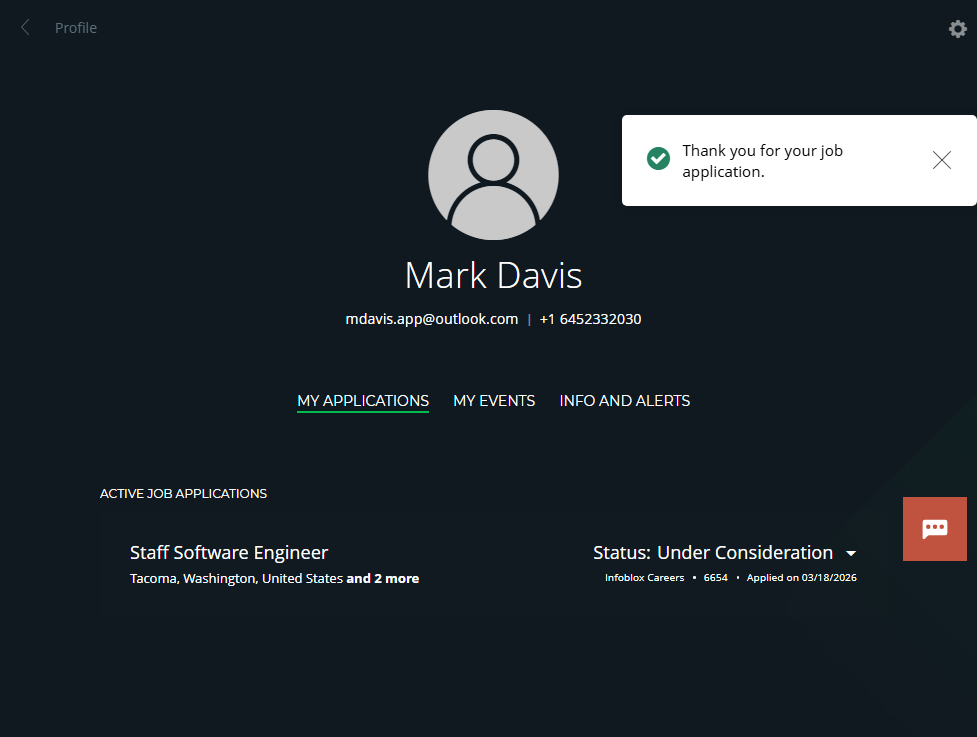Switch to the My Events tab
The height and width of the screenshot is (737, 977).
point(494,401)
